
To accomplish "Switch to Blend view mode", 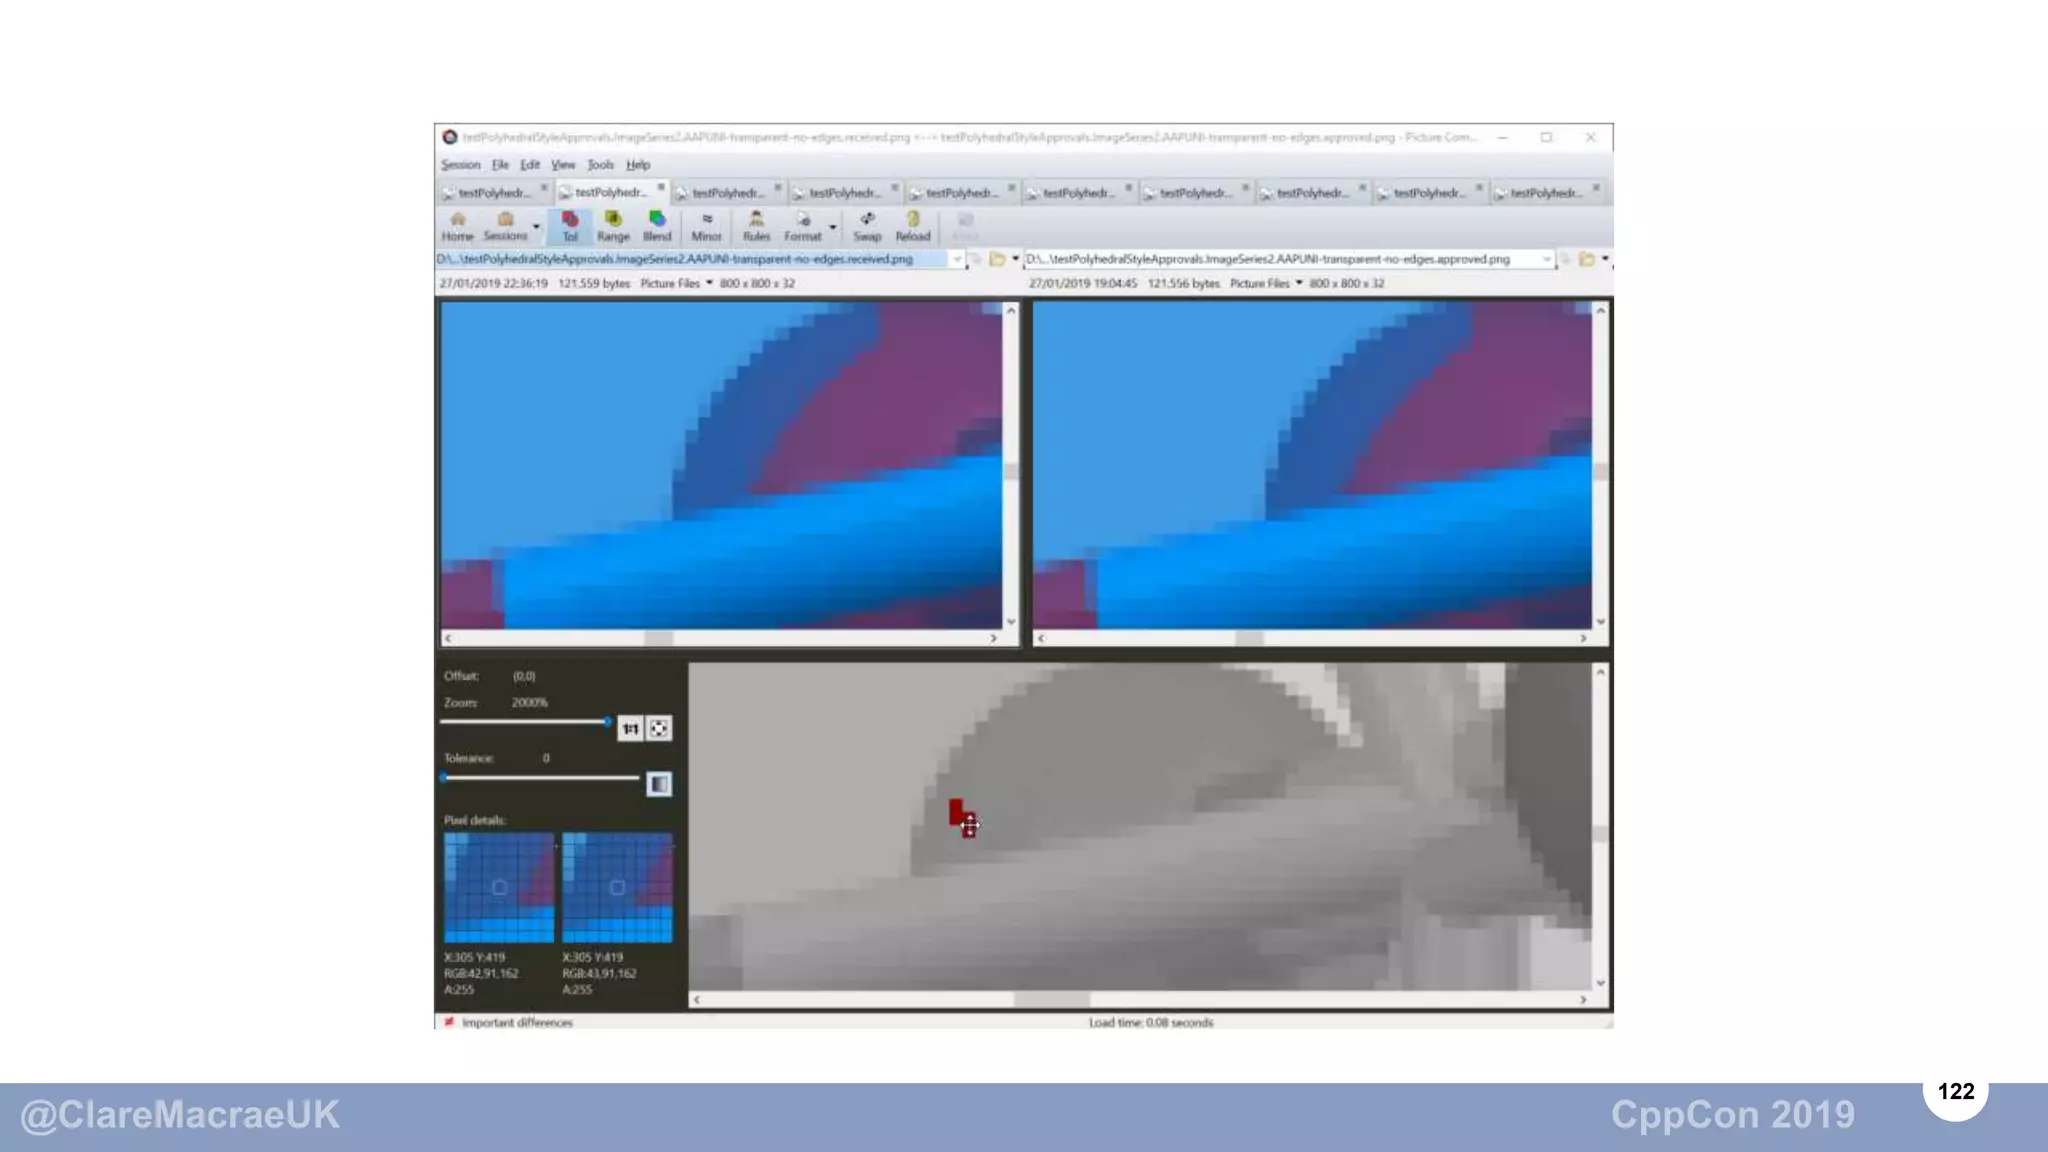I will pyautogui.click(x=656, y=226).
